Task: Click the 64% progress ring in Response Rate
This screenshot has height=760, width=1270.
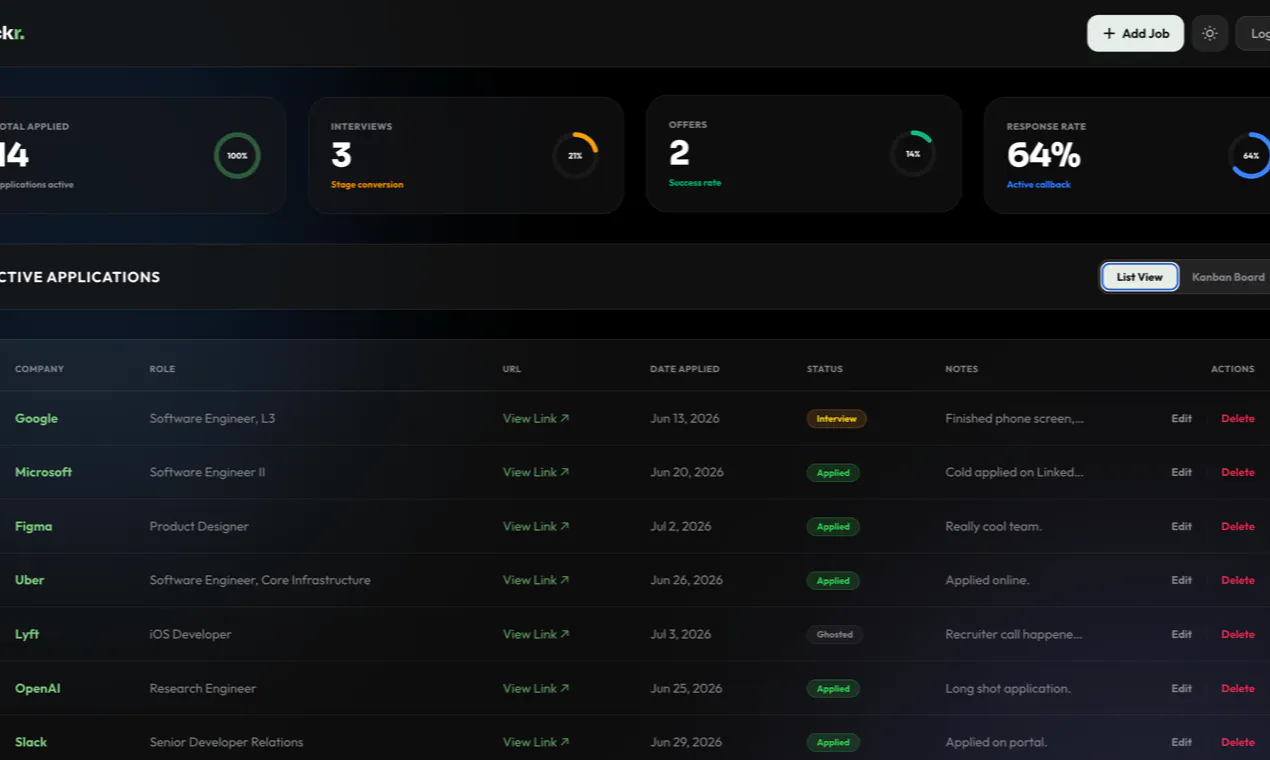Action: [x=1250, y=156]
